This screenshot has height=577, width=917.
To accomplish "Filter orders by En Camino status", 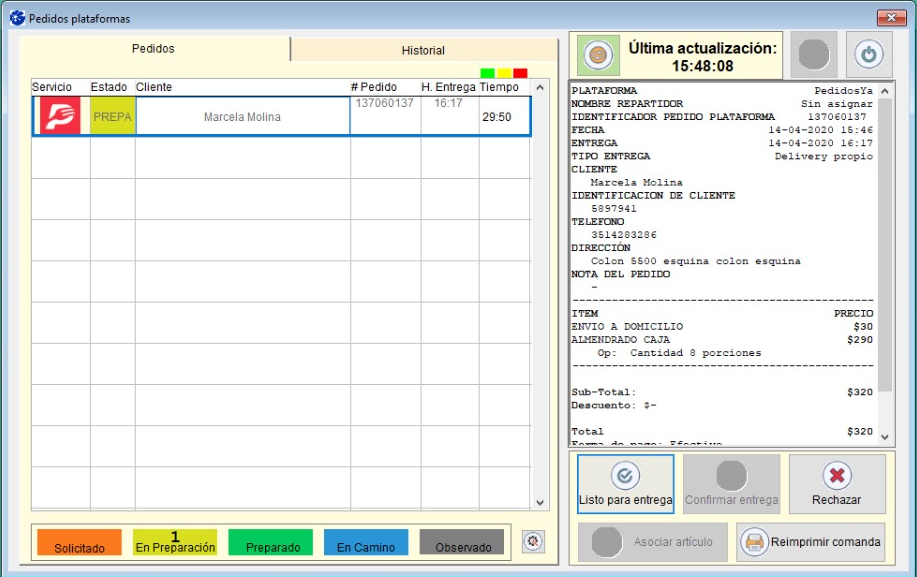I will tap(366, 542).
